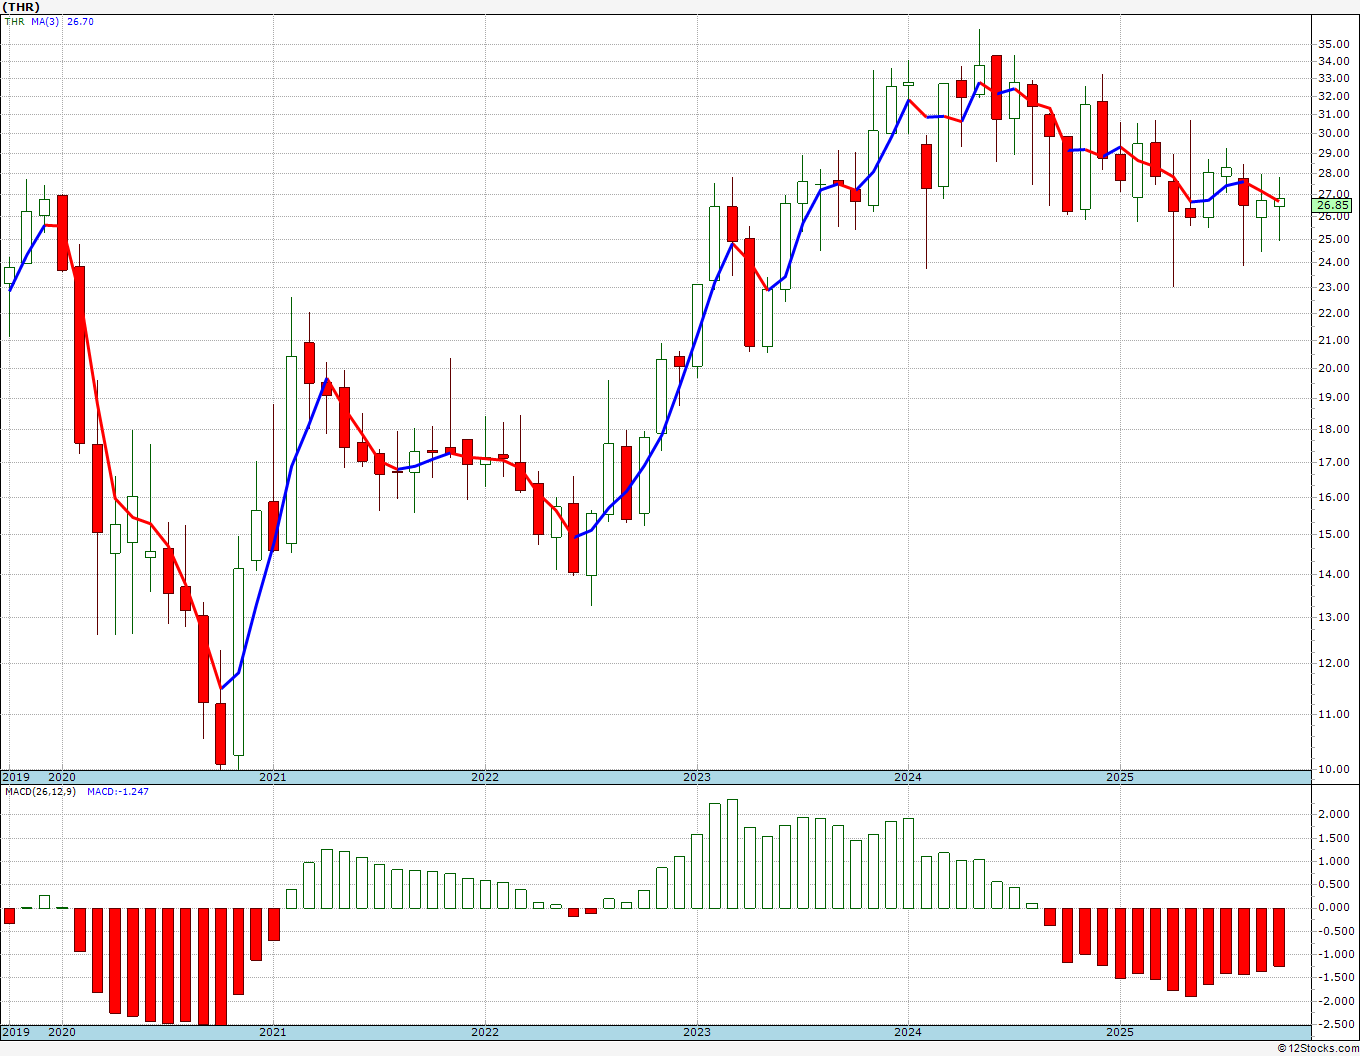
Task: Click the 0.000 MACD axis label
Action: [1333, 908]
